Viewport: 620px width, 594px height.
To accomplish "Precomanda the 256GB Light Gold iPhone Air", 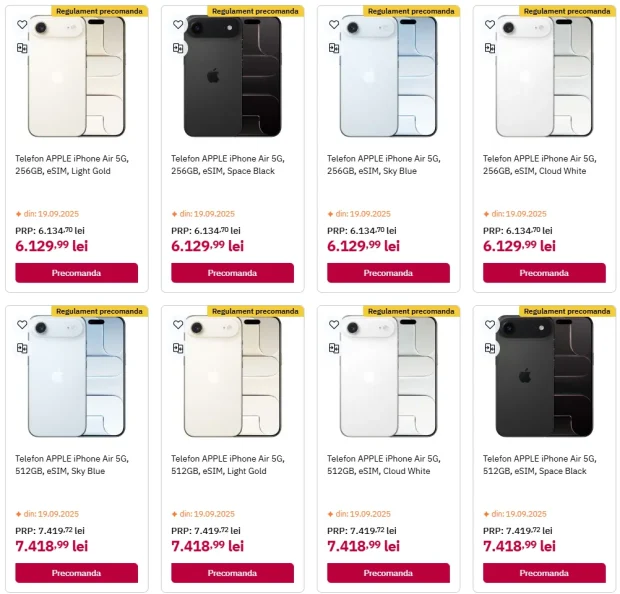I will click(77, 273).
